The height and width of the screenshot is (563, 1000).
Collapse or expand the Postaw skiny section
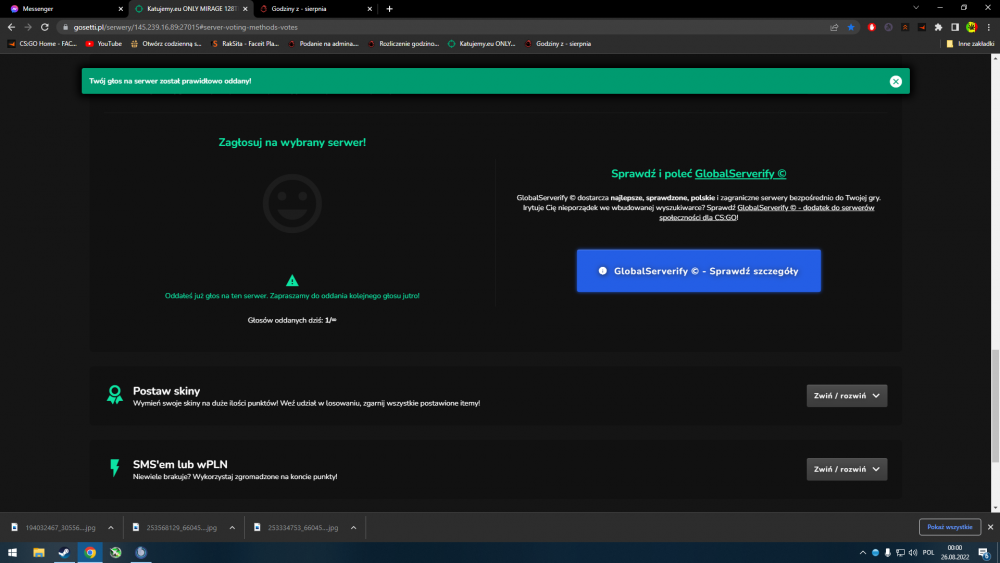click(846, 396)
